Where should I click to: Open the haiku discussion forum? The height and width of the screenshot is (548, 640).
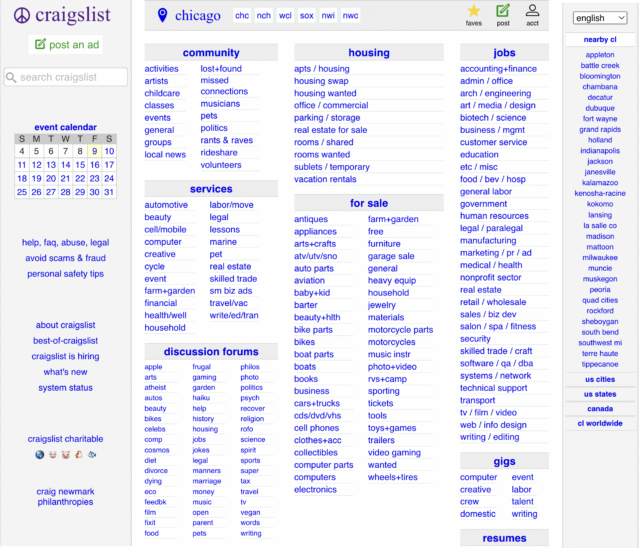(201, 398)
